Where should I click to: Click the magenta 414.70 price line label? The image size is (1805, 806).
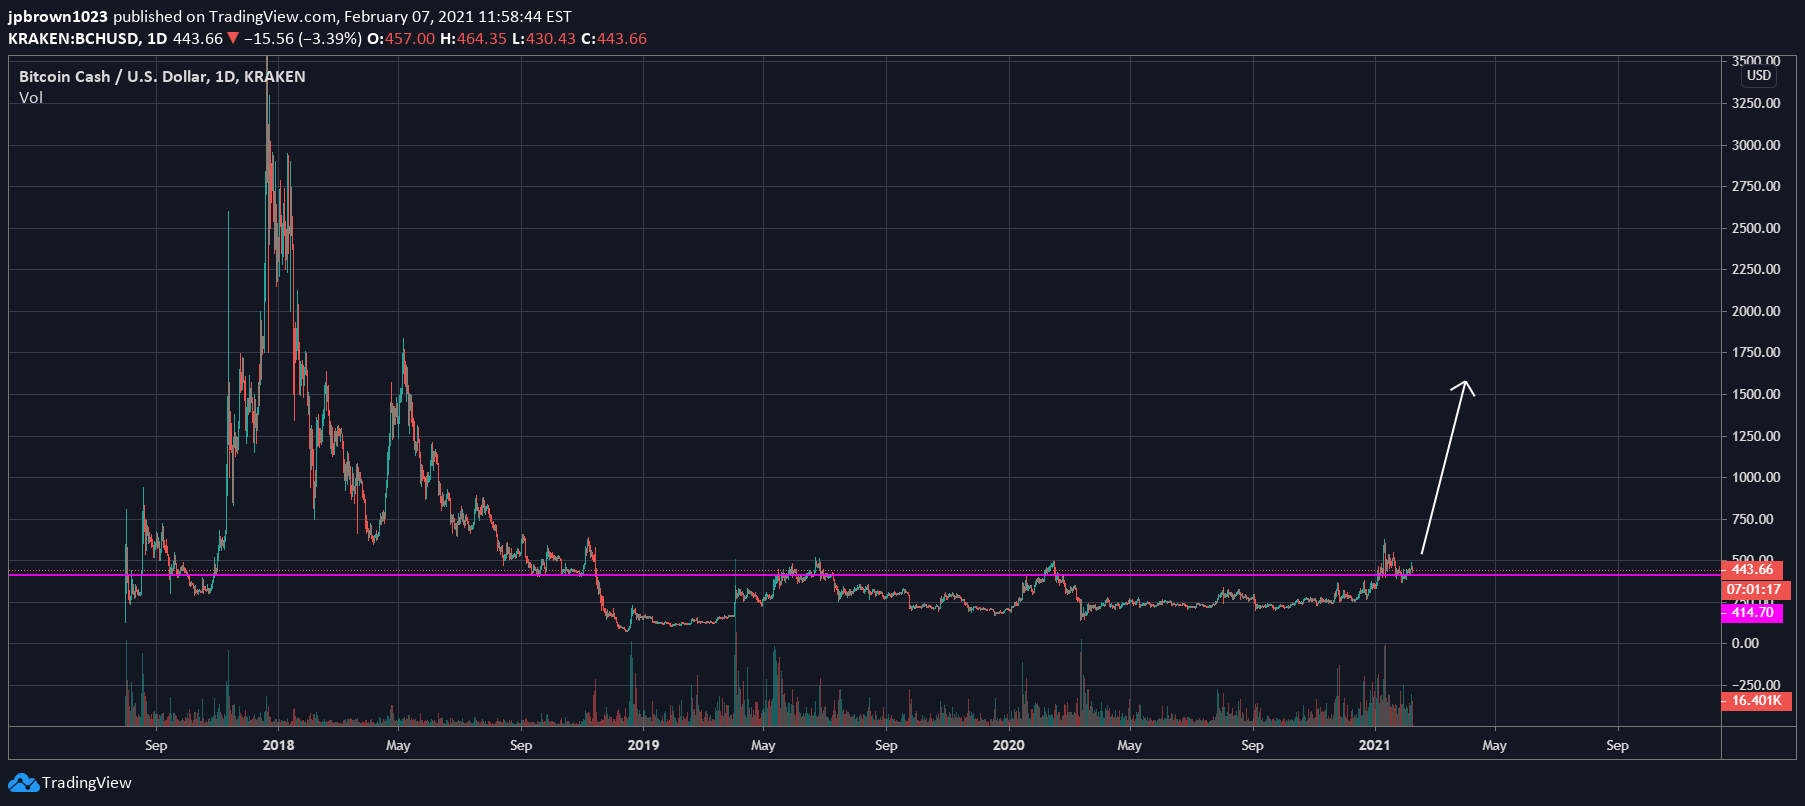(x=1752, y=613)
